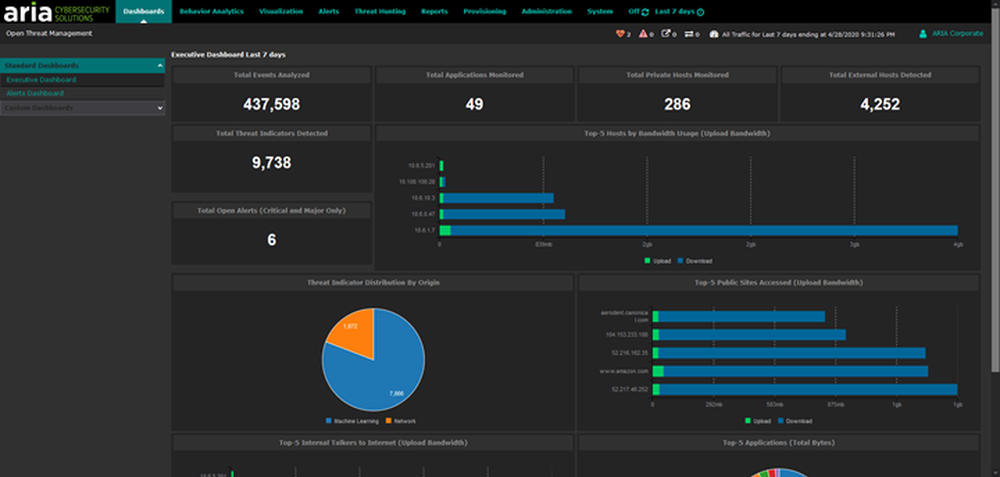Click the Total Threat Indicators value 9,738
1000x477 pixels.
click(x=272, y=163)
